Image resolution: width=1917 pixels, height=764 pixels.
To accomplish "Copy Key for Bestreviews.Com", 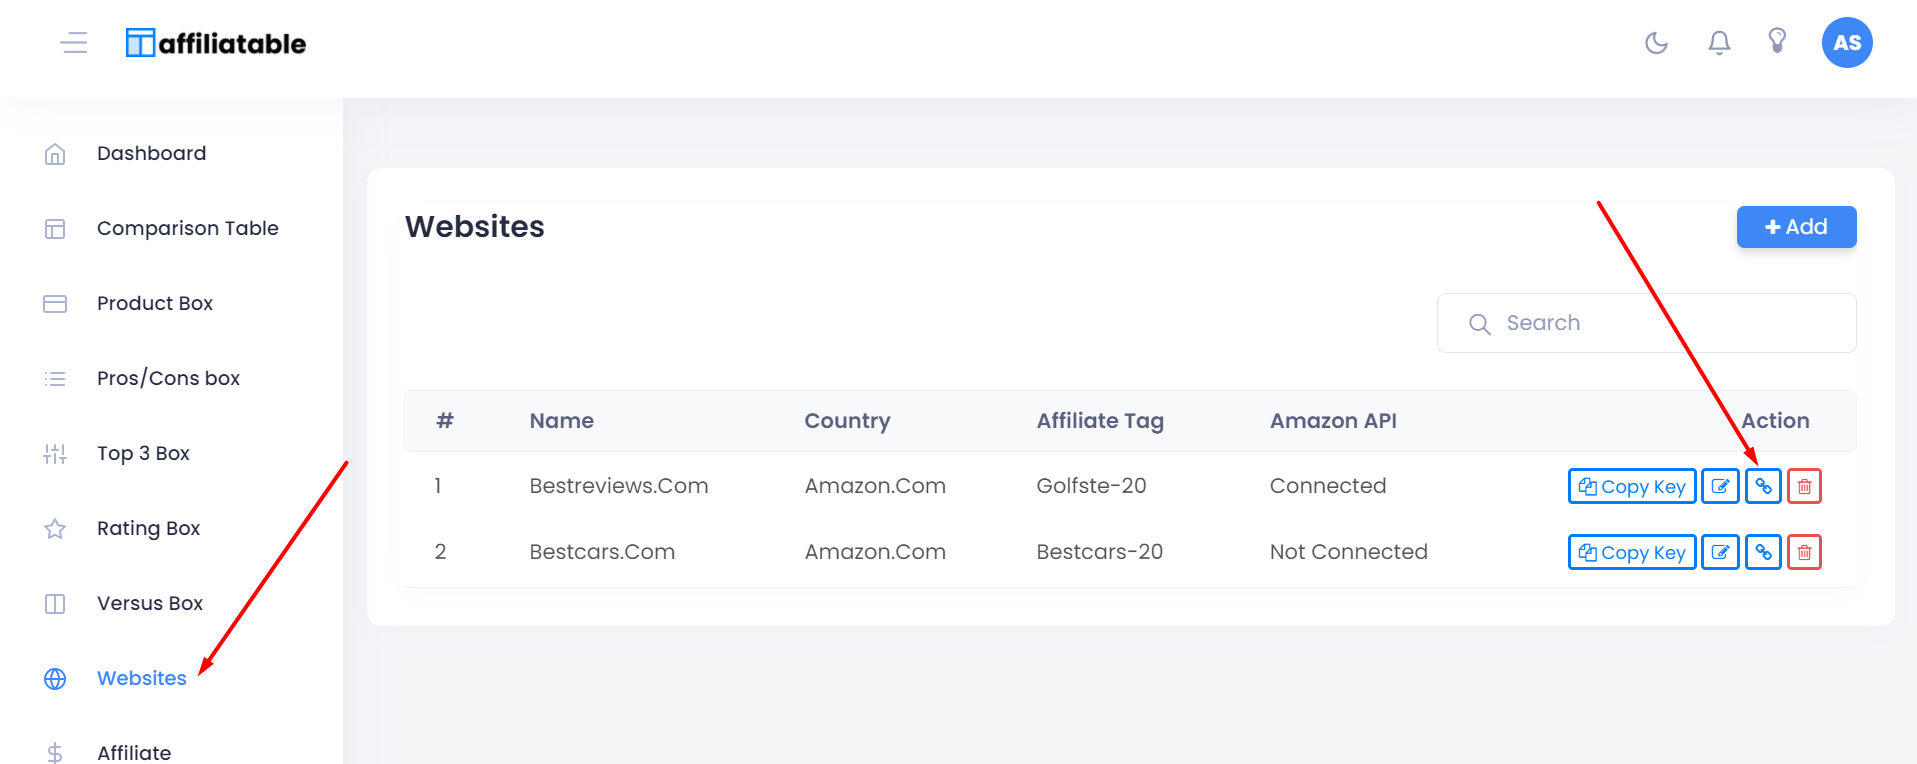I will [1632, 486].
